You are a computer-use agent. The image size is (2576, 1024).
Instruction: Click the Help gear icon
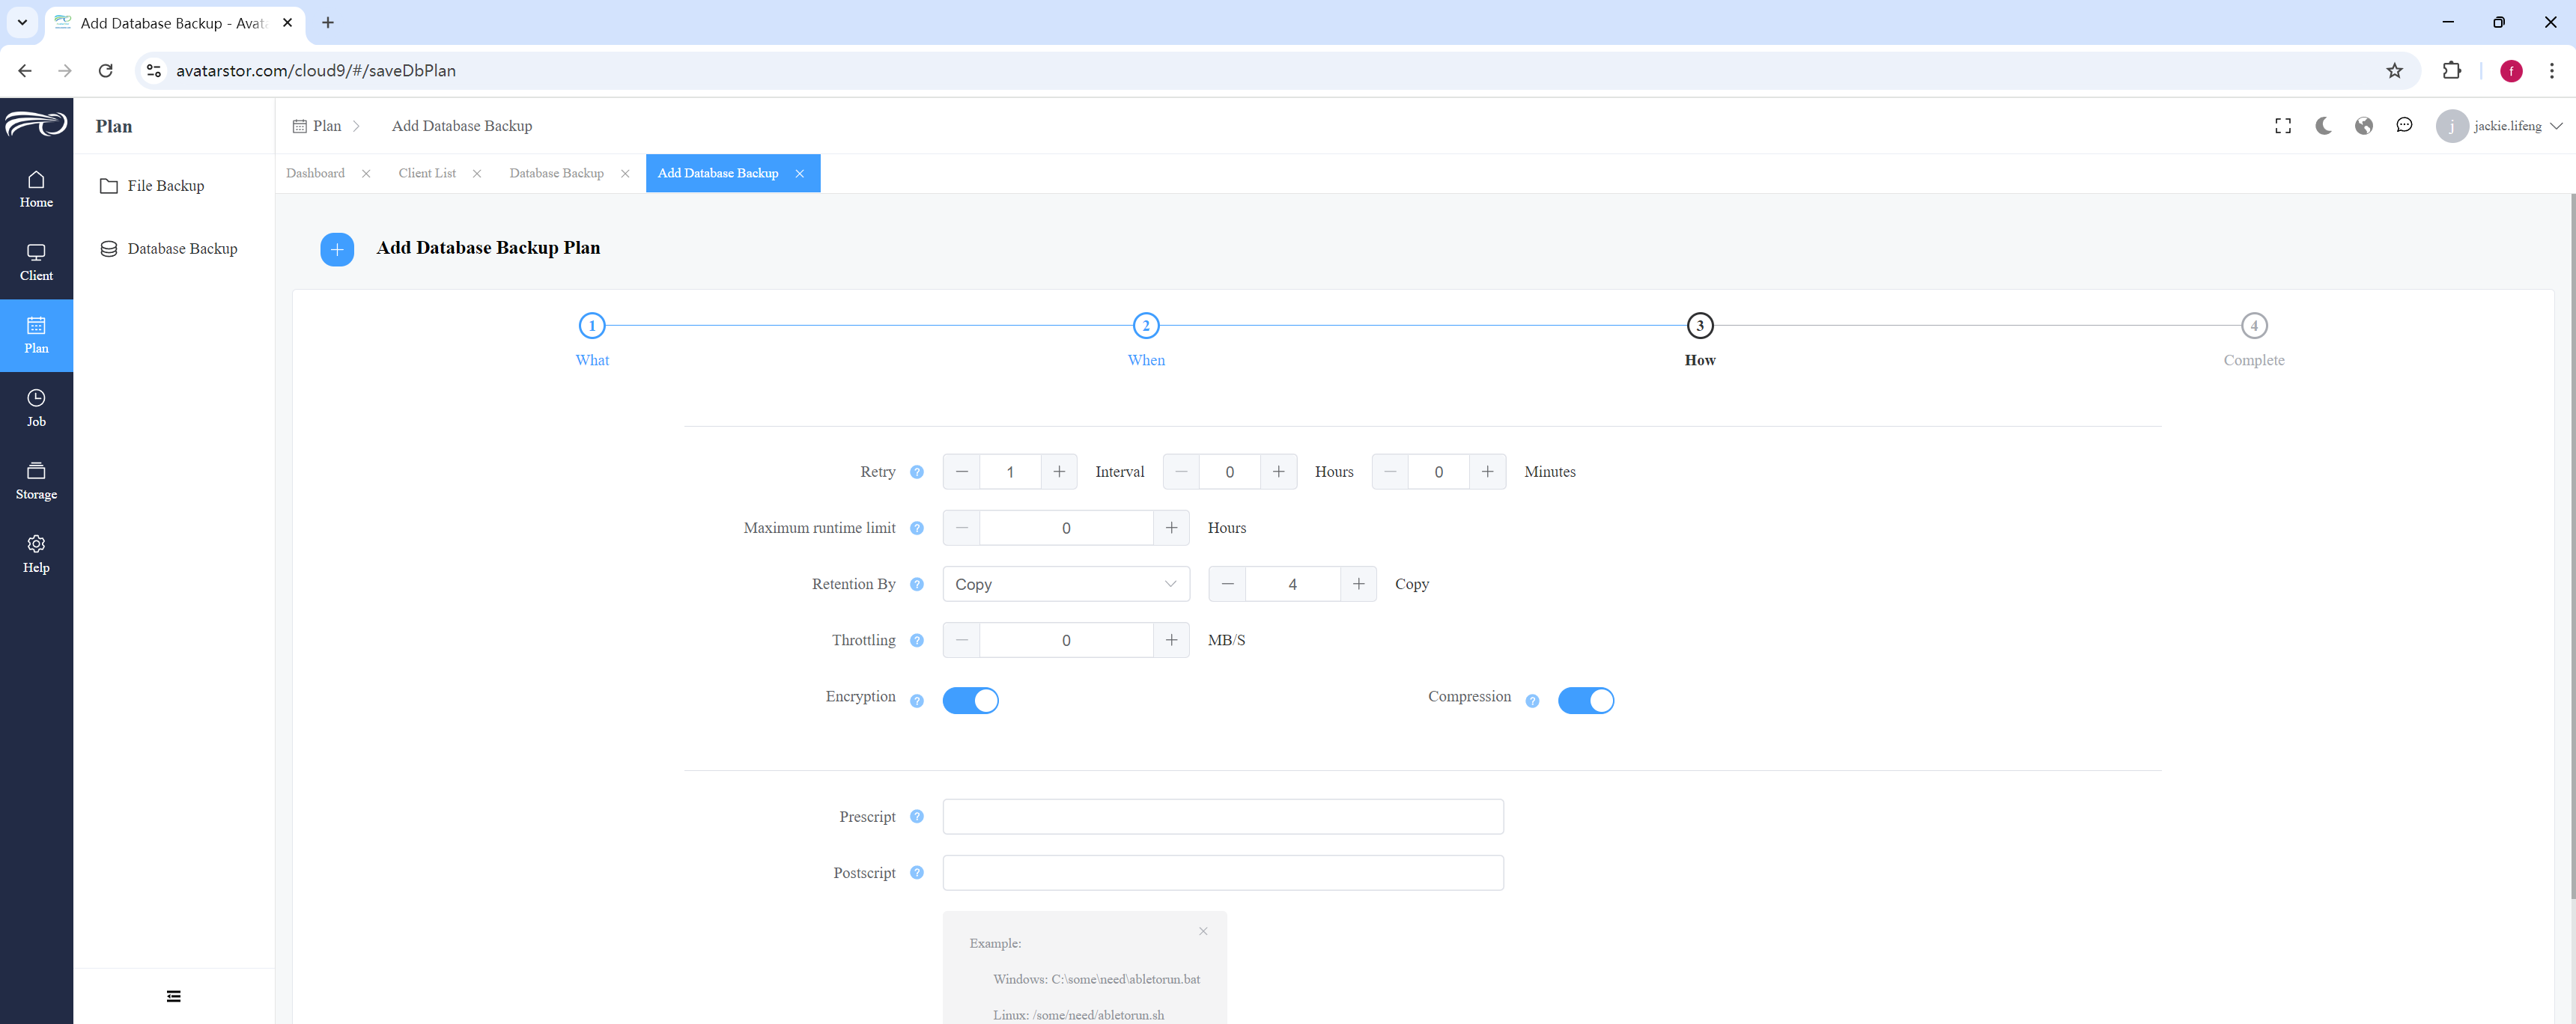[36, 544]
